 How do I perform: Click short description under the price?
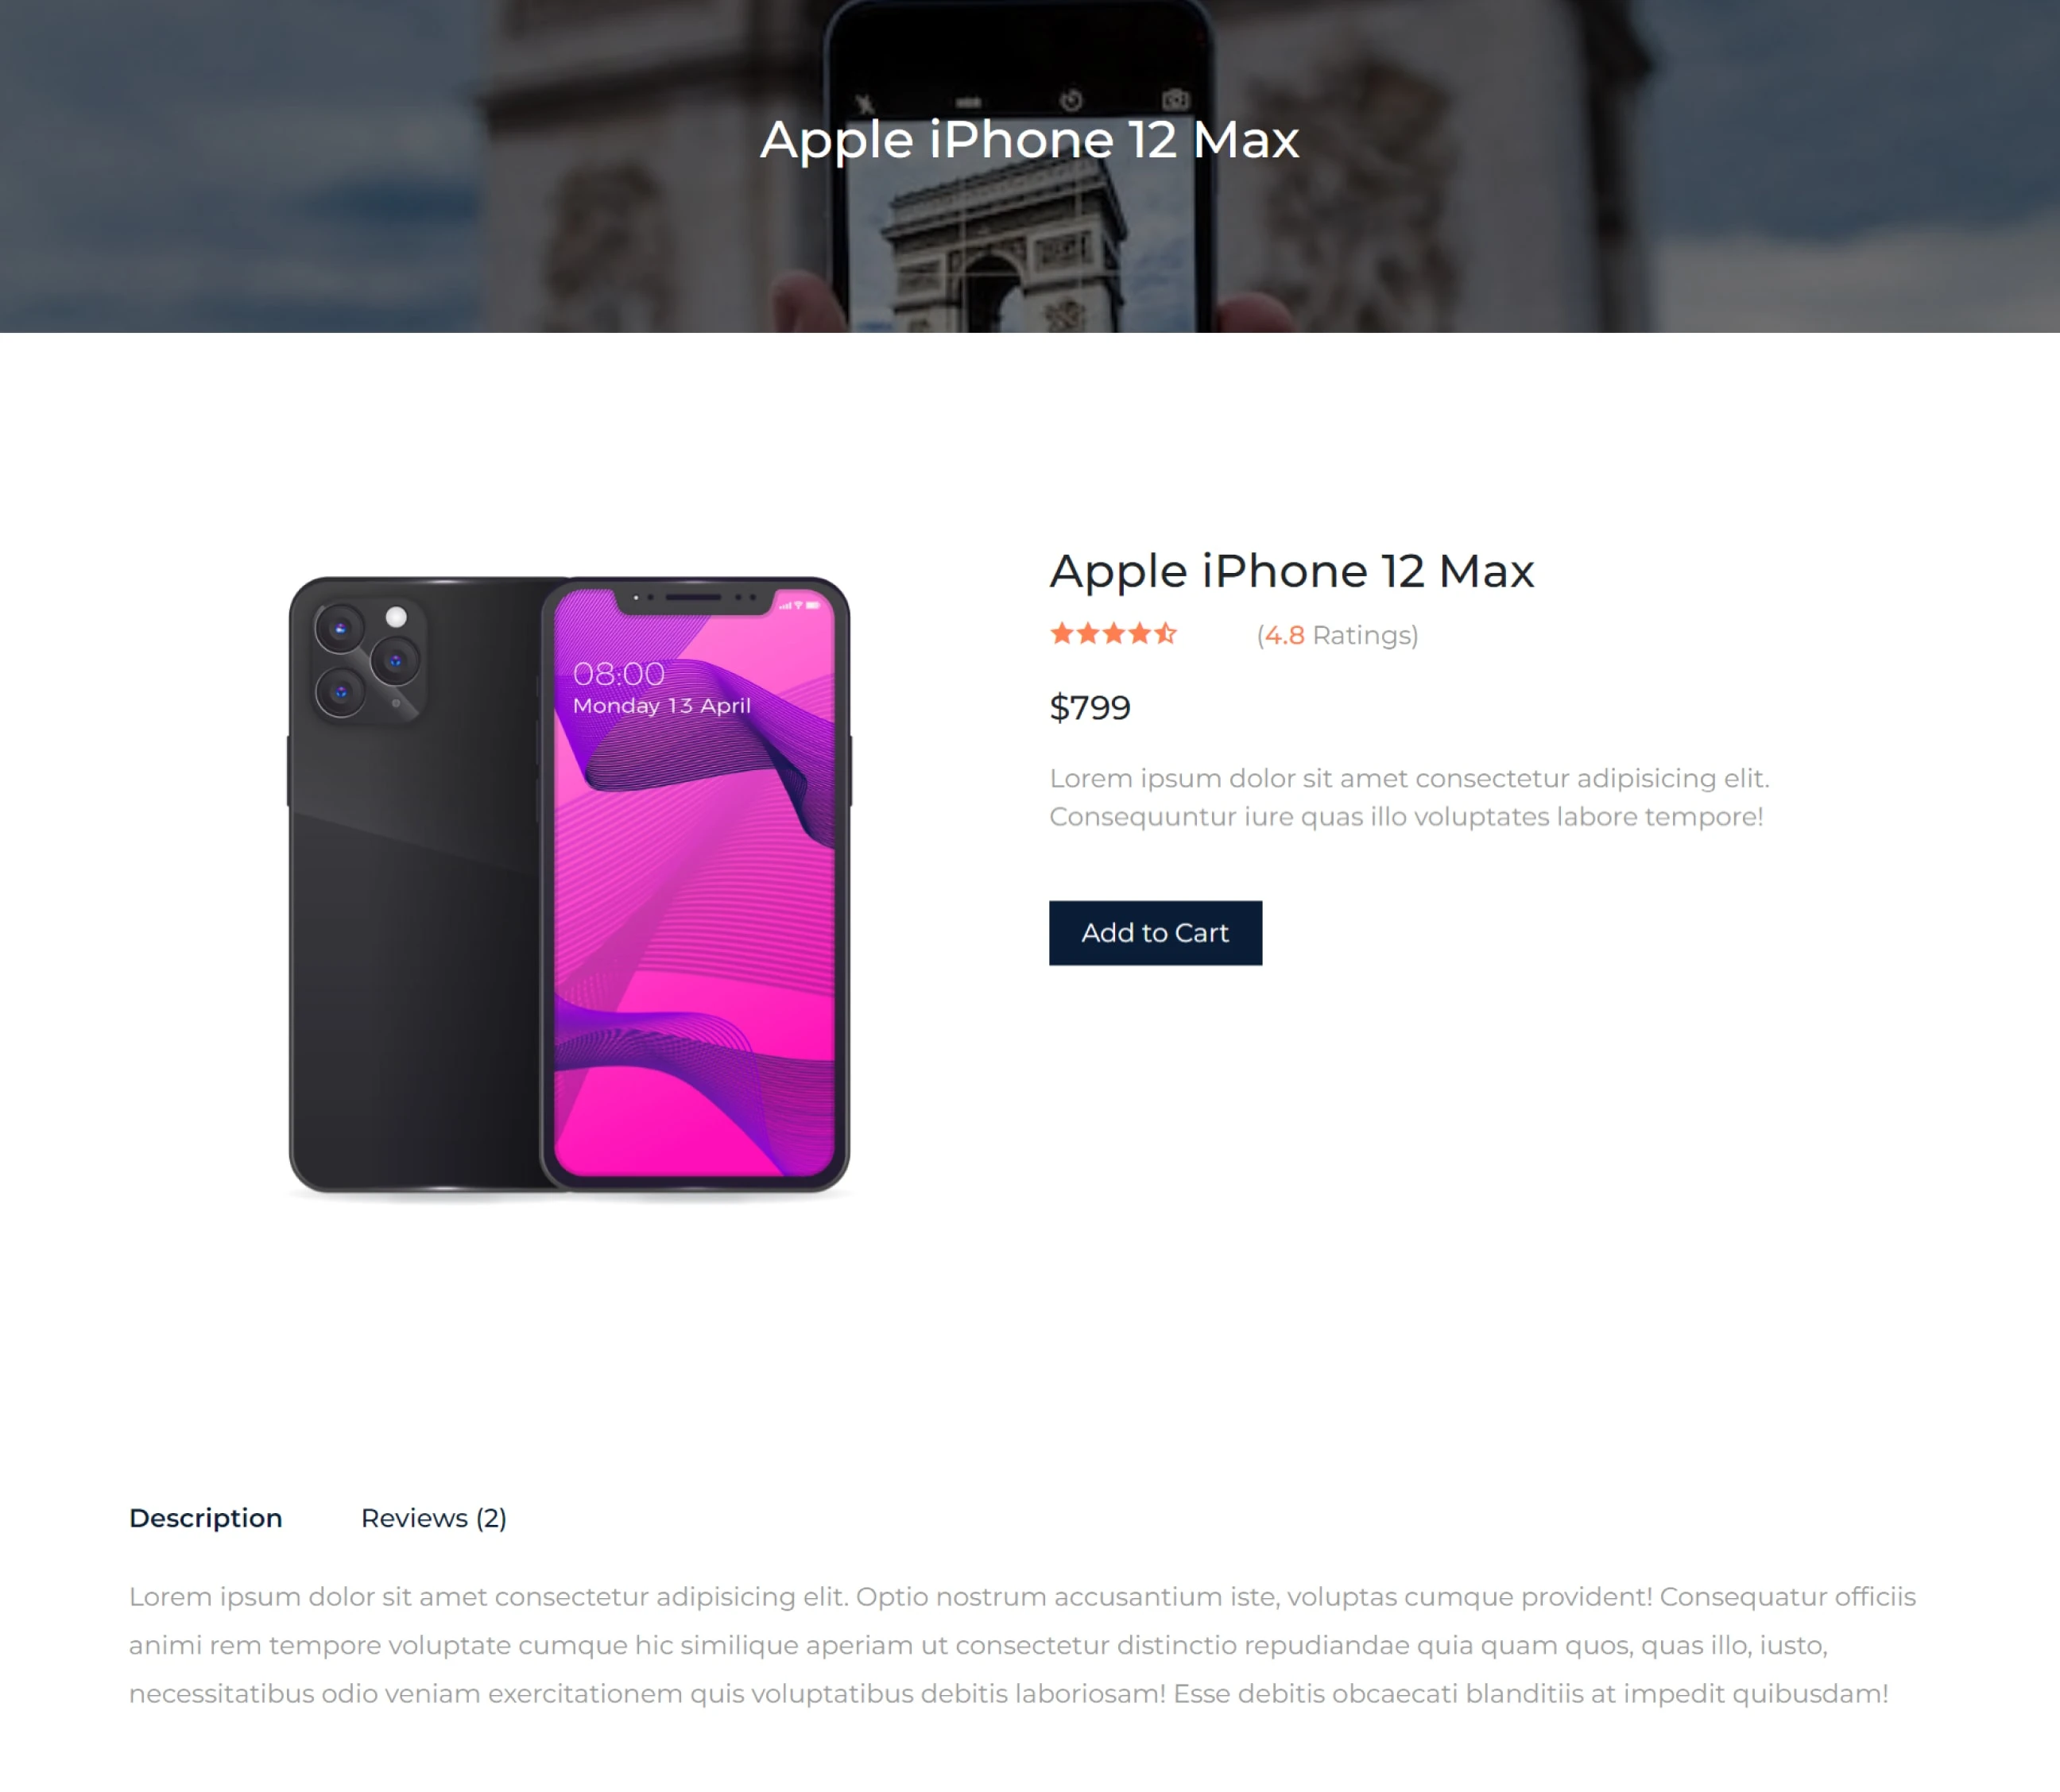click(x=1409, y=797)
